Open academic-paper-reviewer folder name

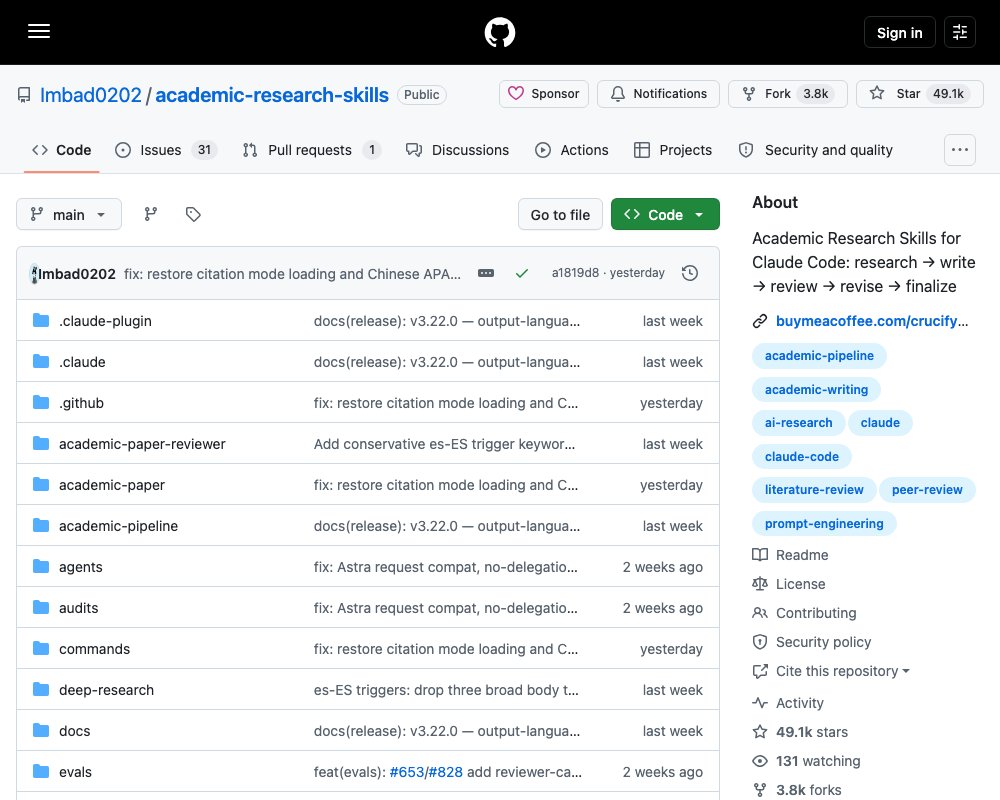(x=142, y=444)
